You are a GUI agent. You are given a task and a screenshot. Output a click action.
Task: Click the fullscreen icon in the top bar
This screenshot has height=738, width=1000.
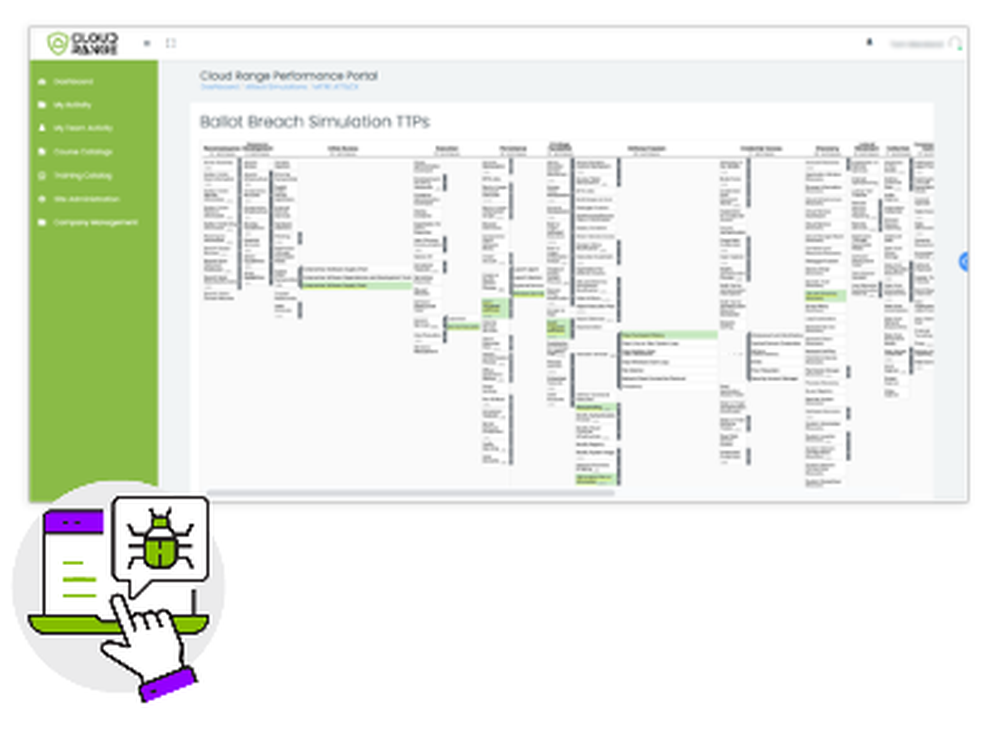(170, 43)
